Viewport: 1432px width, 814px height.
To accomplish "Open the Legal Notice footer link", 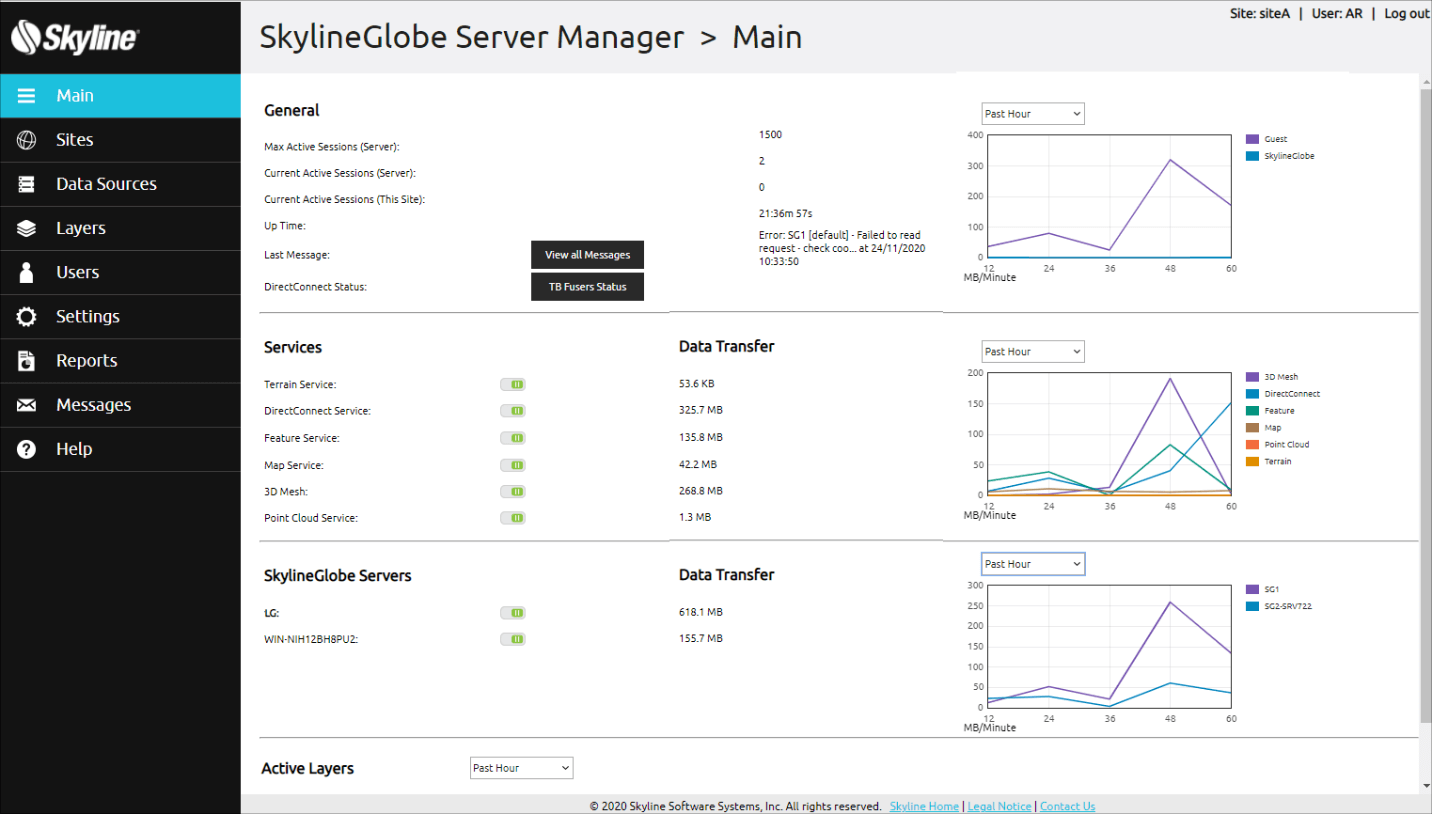I will (x=999, y=806).
